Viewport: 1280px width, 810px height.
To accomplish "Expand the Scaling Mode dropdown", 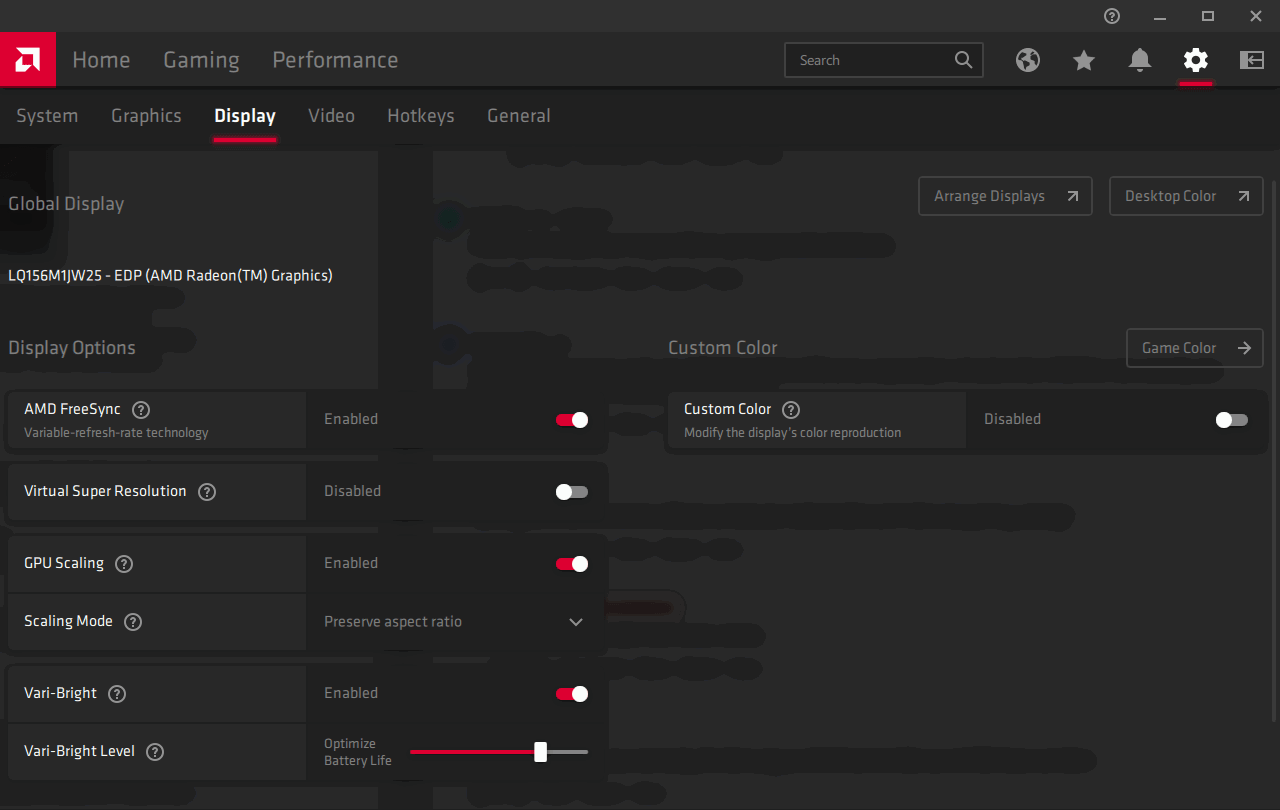I will click(576, 622).
